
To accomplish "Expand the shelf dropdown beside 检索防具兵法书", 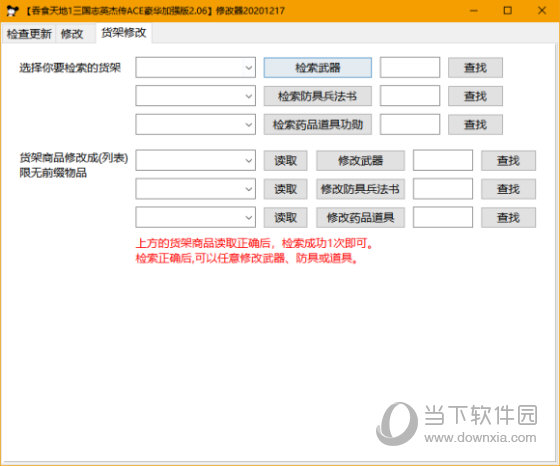I will click(x=195, y=96).
